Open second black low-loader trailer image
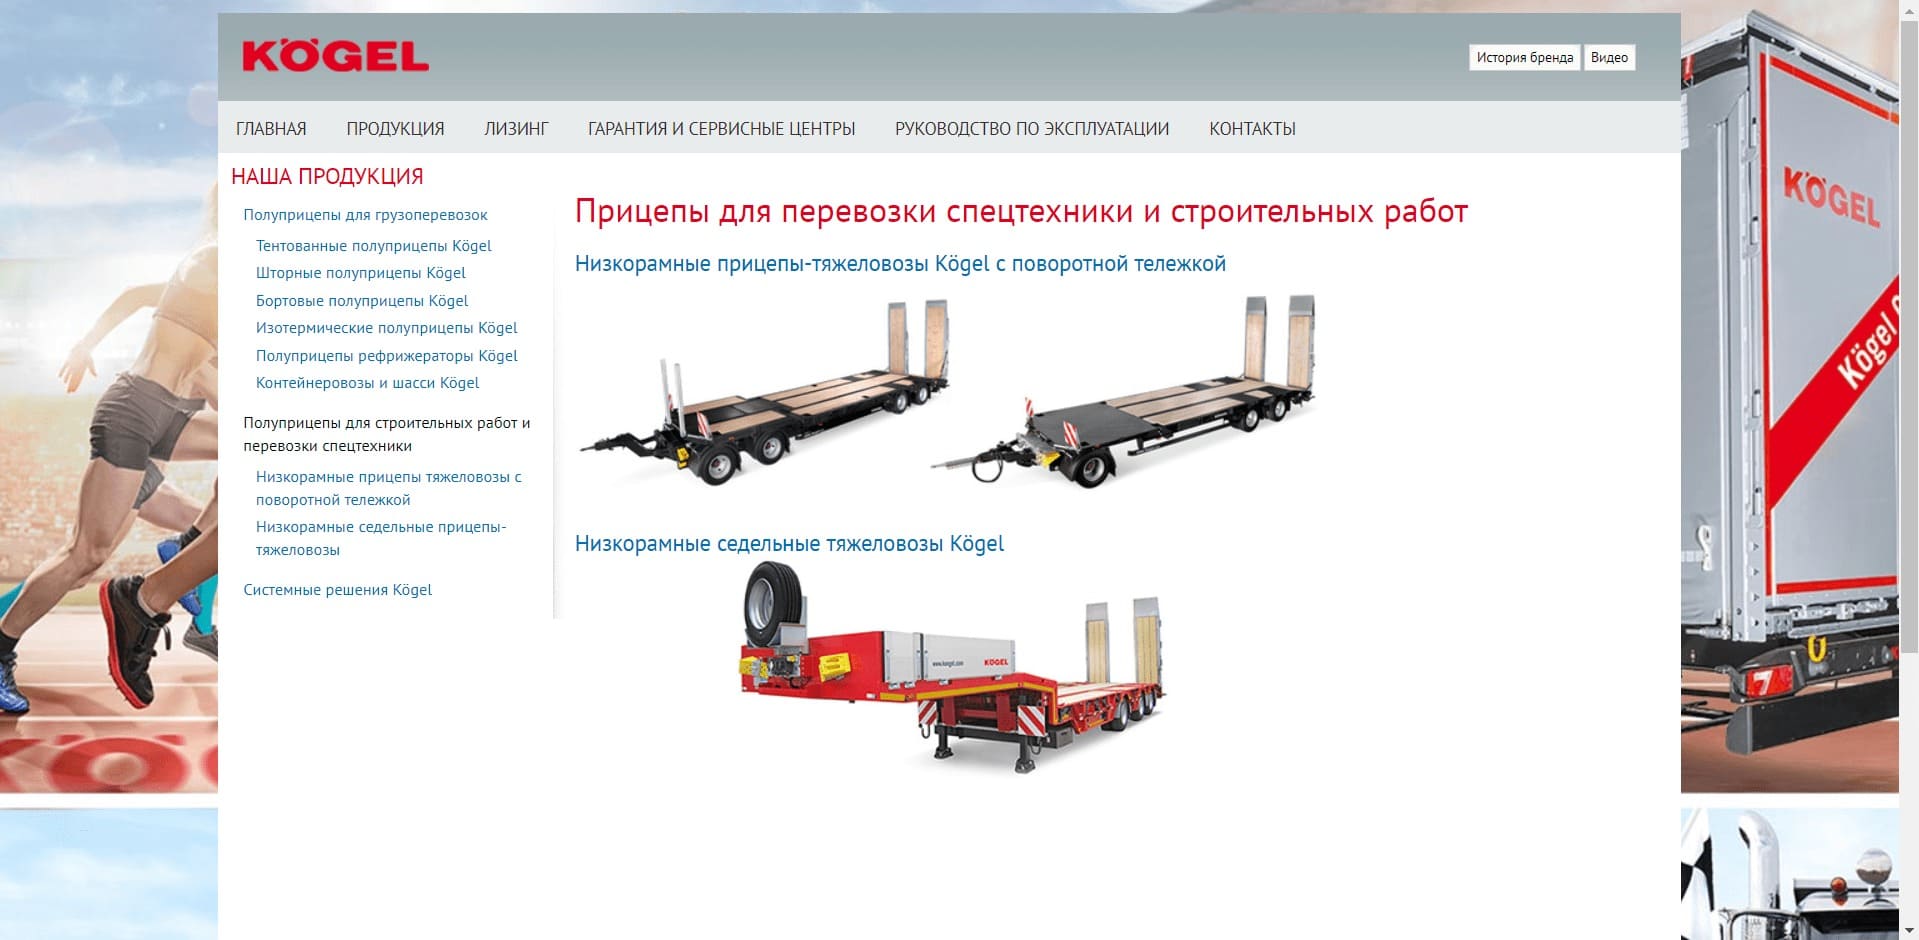Viewport: 1919px width, 940px height. pyautogui.click(x=1123, y=391)
